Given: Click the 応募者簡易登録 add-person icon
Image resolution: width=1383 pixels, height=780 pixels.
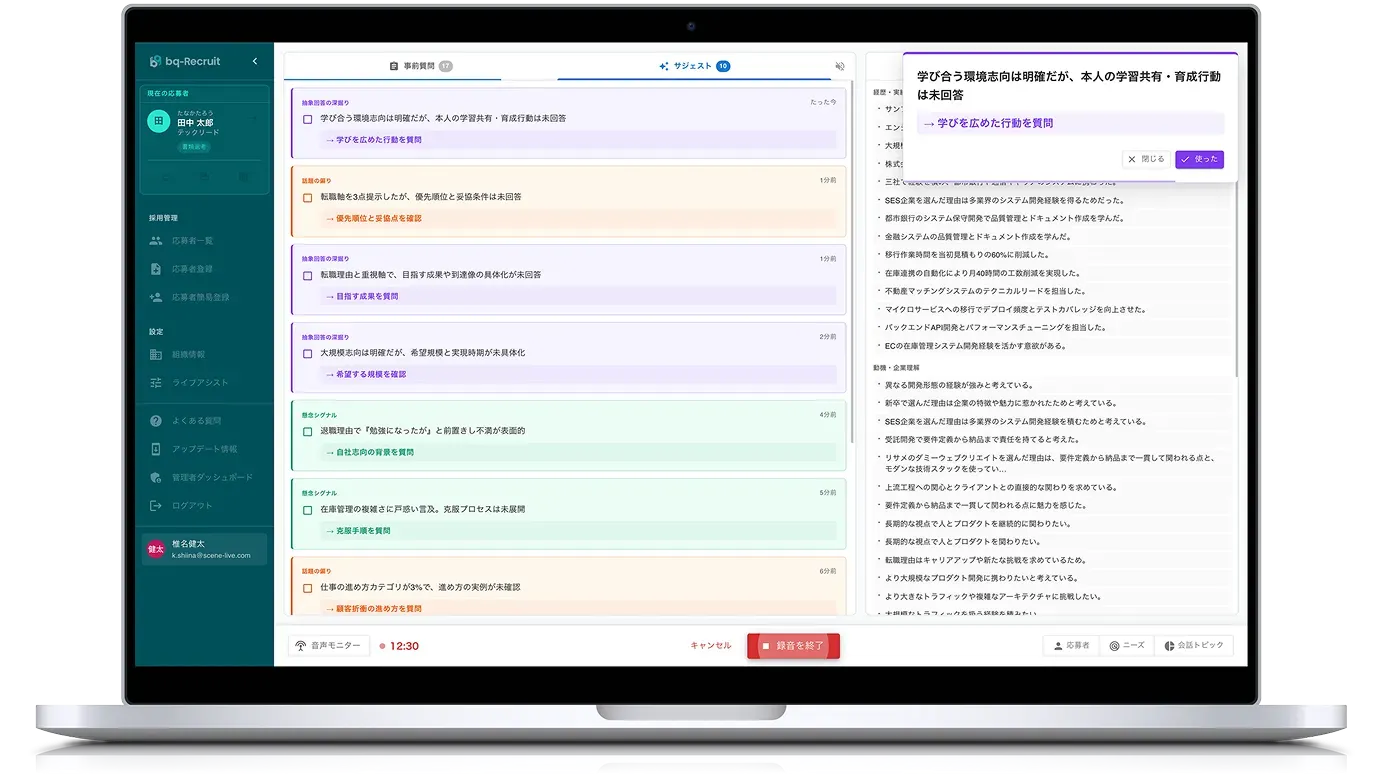Looking at the screenshot, I should [x=155, y=297].
